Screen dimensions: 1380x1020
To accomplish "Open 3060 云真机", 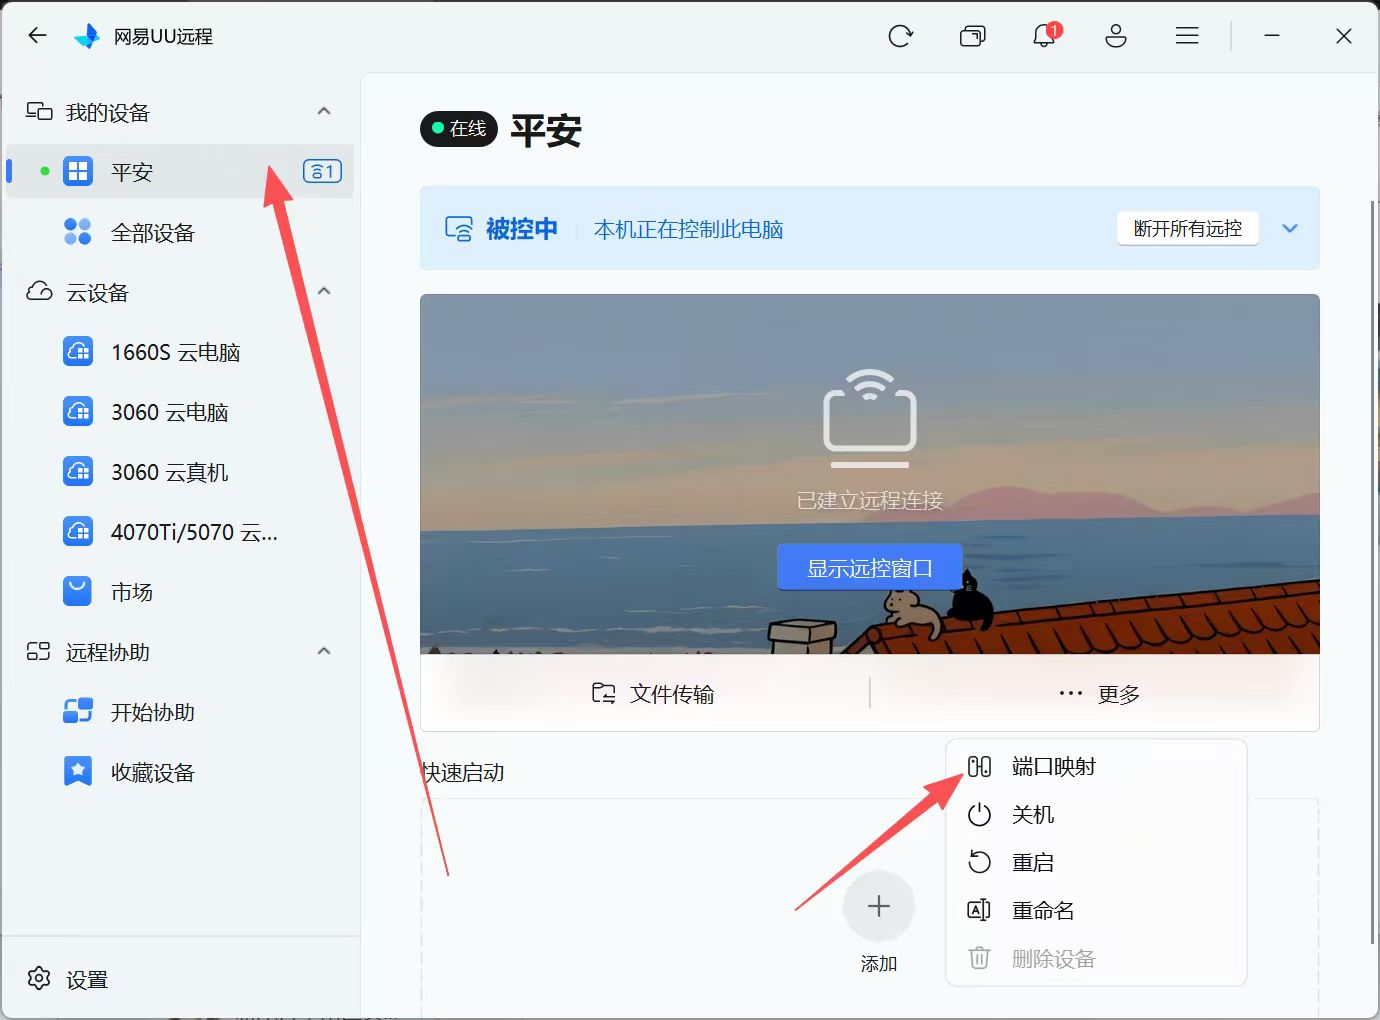I will [x=180, y=472].
